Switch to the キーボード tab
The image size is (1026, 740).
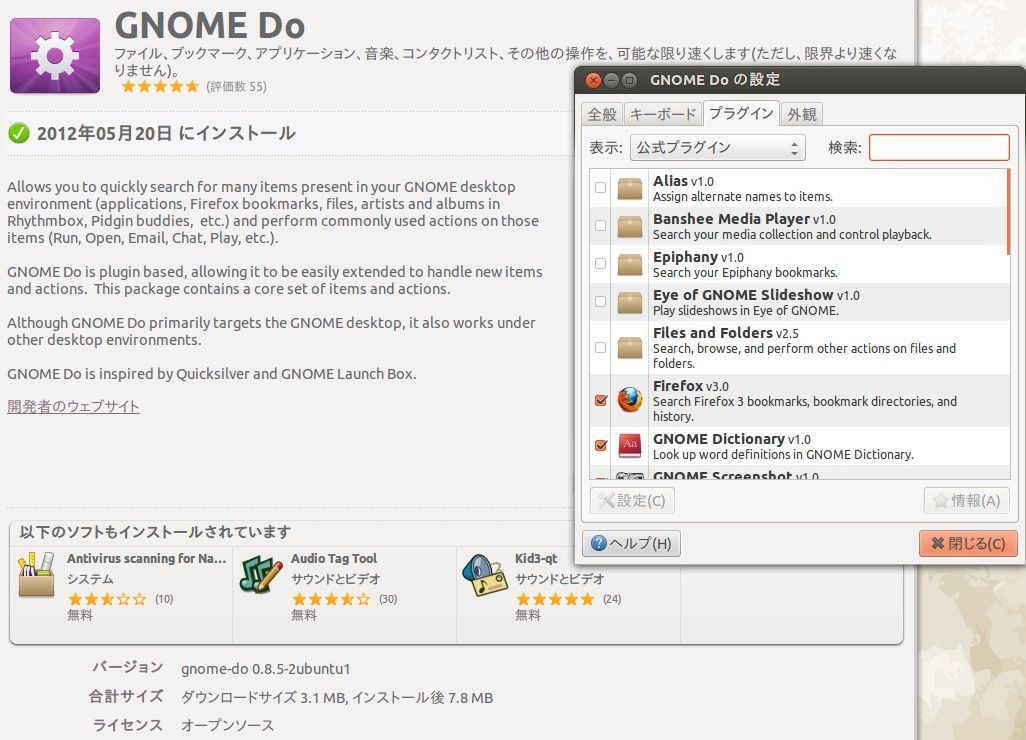point(663,115)
